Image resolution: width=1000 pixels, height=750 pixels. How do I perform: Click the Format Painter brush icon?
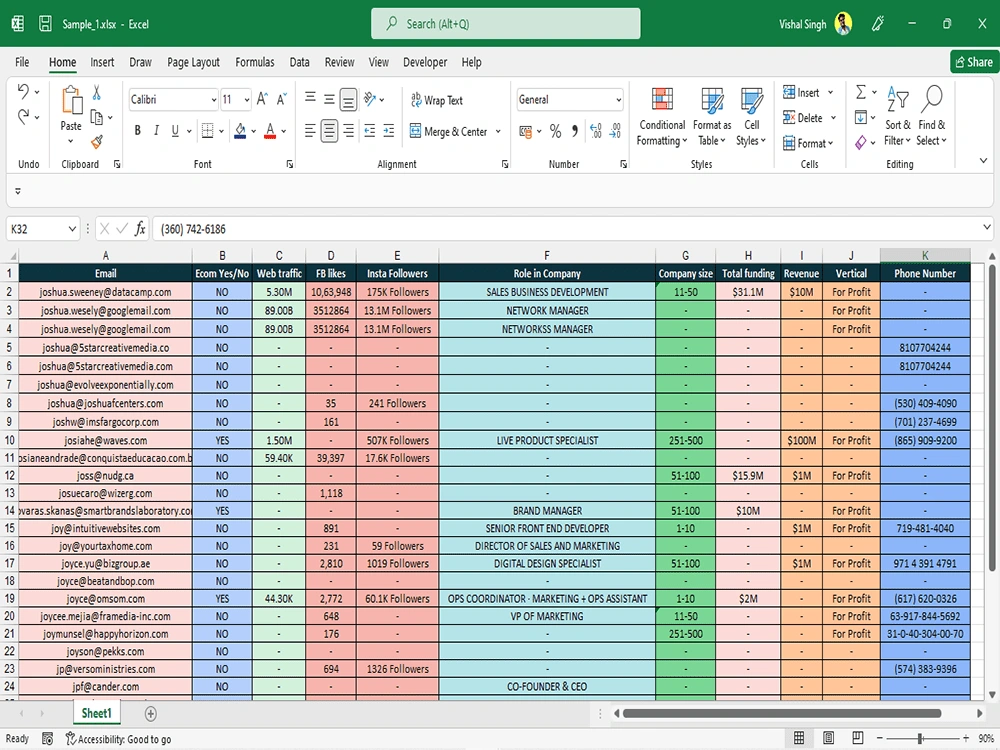(97, 142)
